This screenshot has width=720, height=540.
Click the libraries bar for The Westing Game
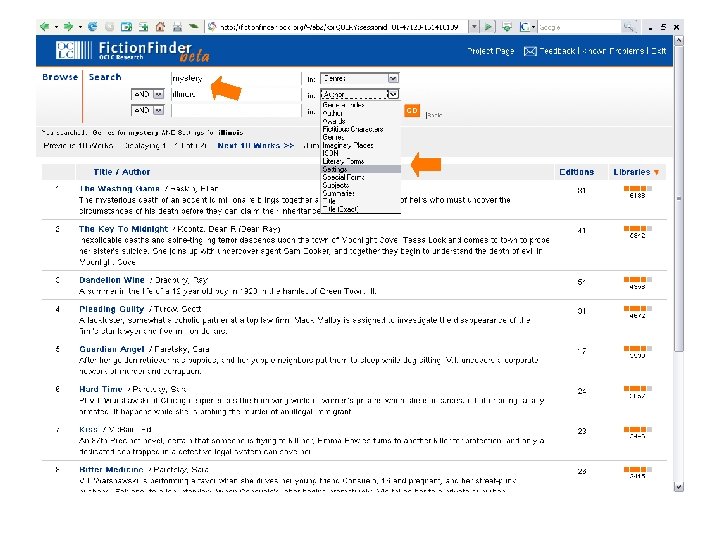(x=637, y=189)
